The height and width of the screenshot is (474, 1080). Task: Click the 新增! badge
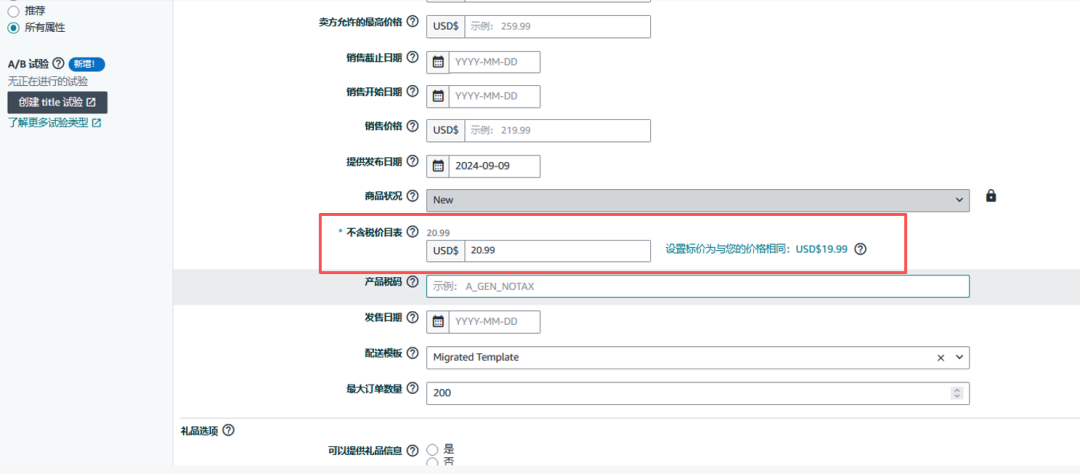point(87,64)
